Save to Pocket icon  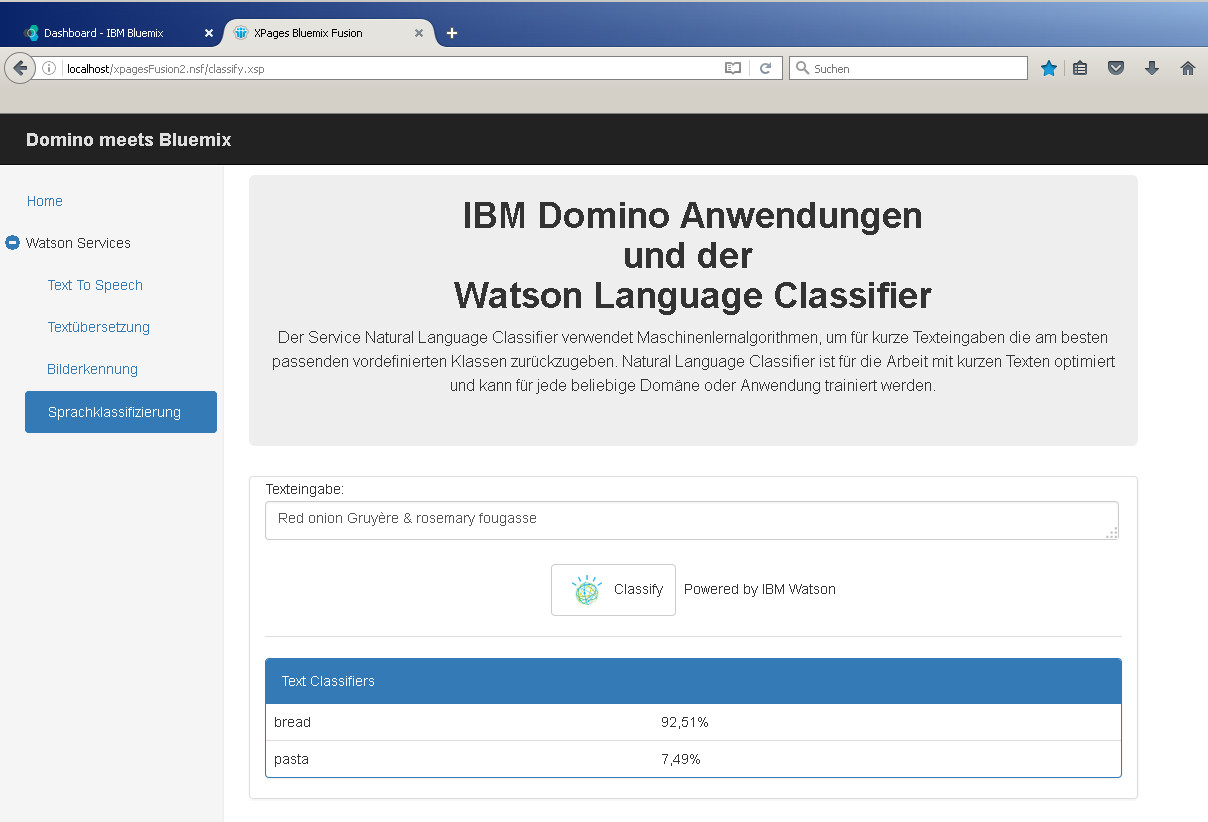tap(1116, 68)
